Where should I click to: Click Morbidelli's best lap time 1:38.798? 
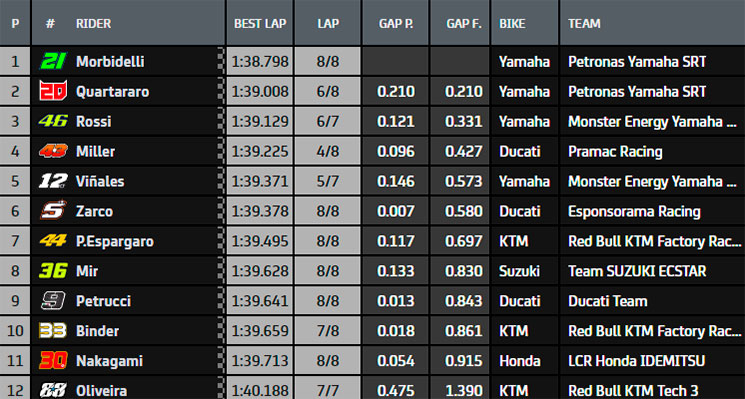tap(260, 61)
